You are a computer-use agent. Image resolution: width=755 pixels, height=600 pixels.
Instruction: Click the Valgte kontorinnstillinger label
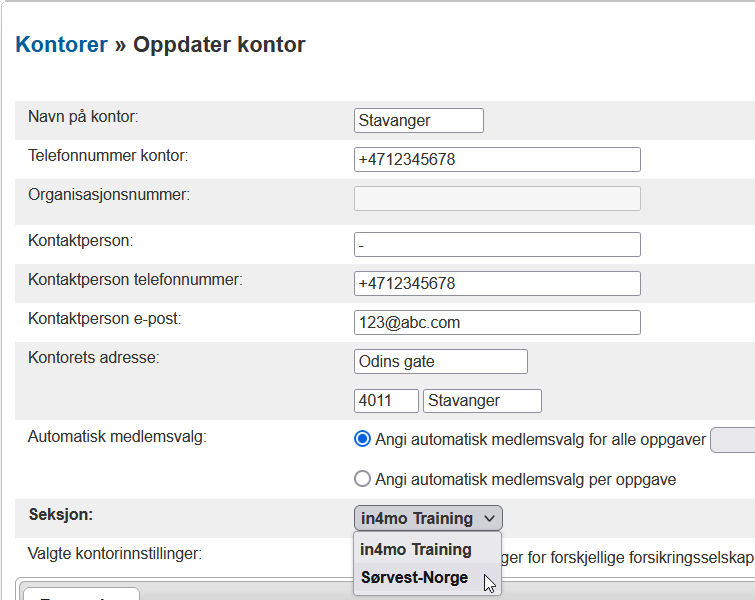coord(115,552)
